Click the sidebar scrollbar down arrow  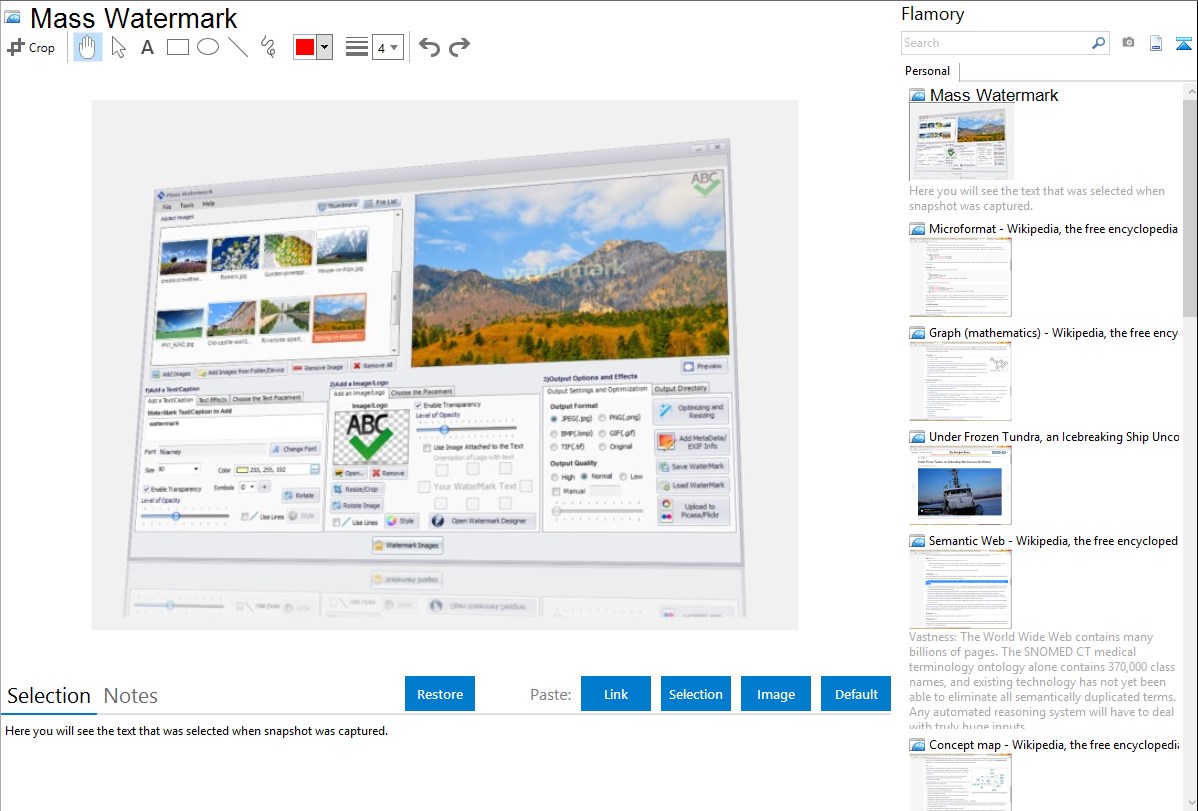pyautogui.click(x=1190, y=803)
